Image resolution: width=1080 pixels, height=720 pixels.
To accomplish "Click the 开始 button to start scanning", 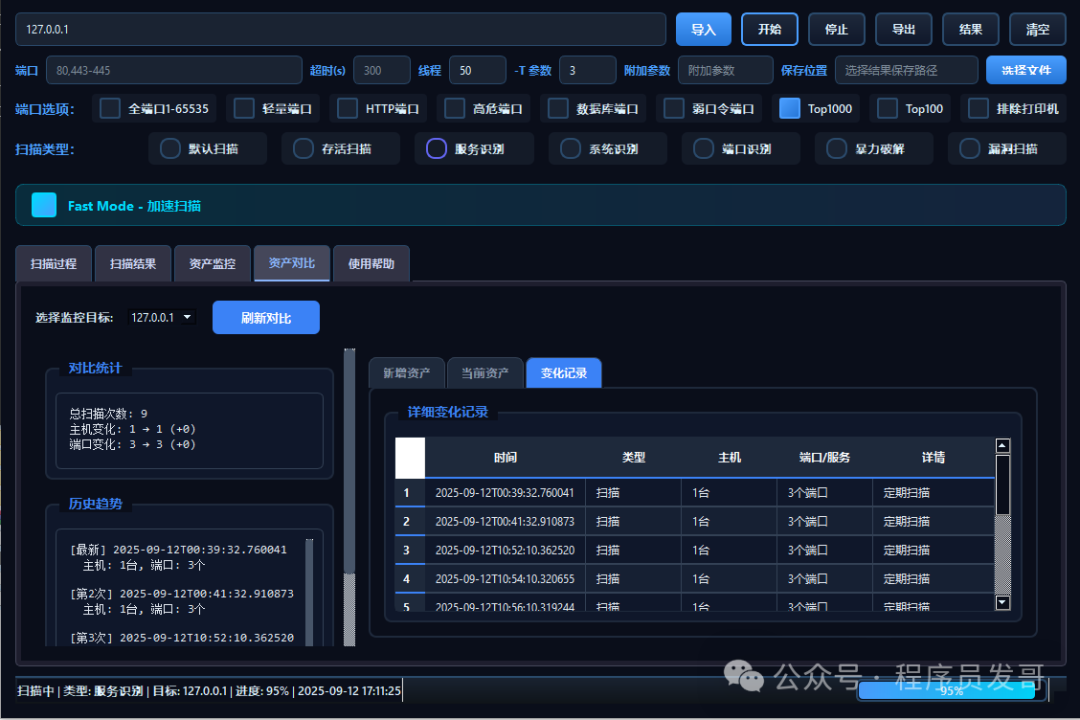I will click(x=769, y=29).
